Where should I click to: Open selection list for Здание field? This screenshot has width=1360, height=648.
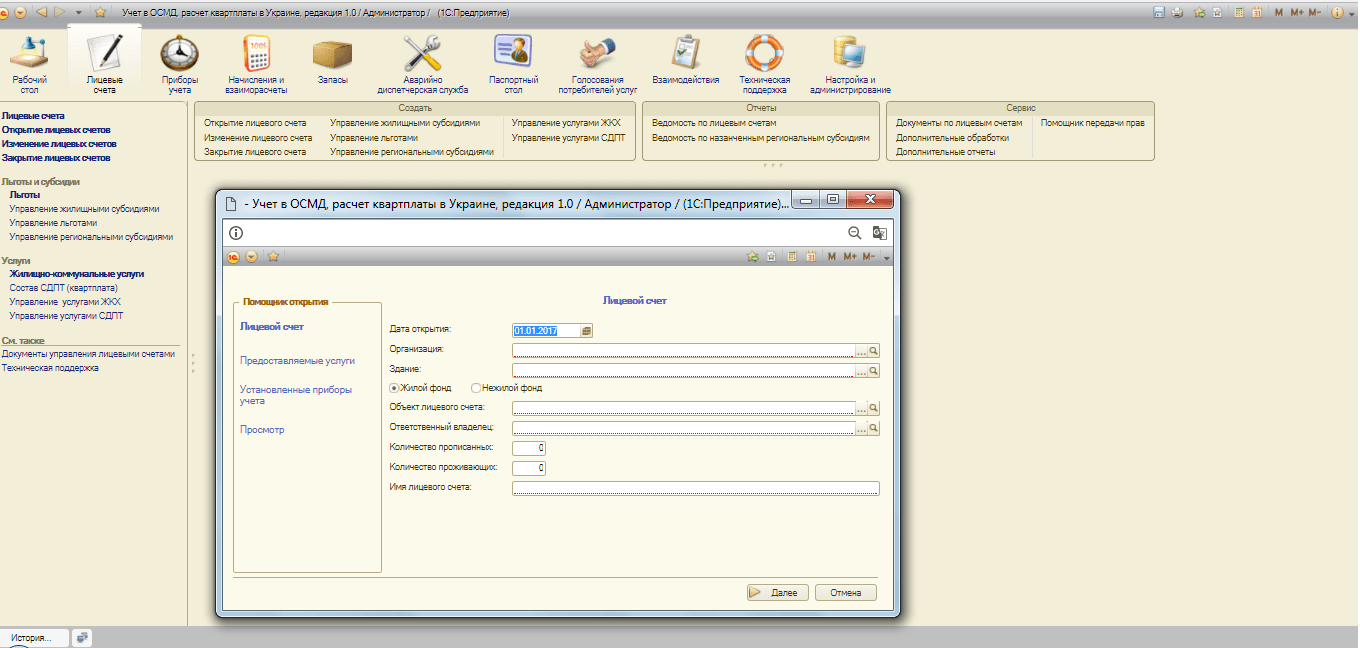coord(861,370)
